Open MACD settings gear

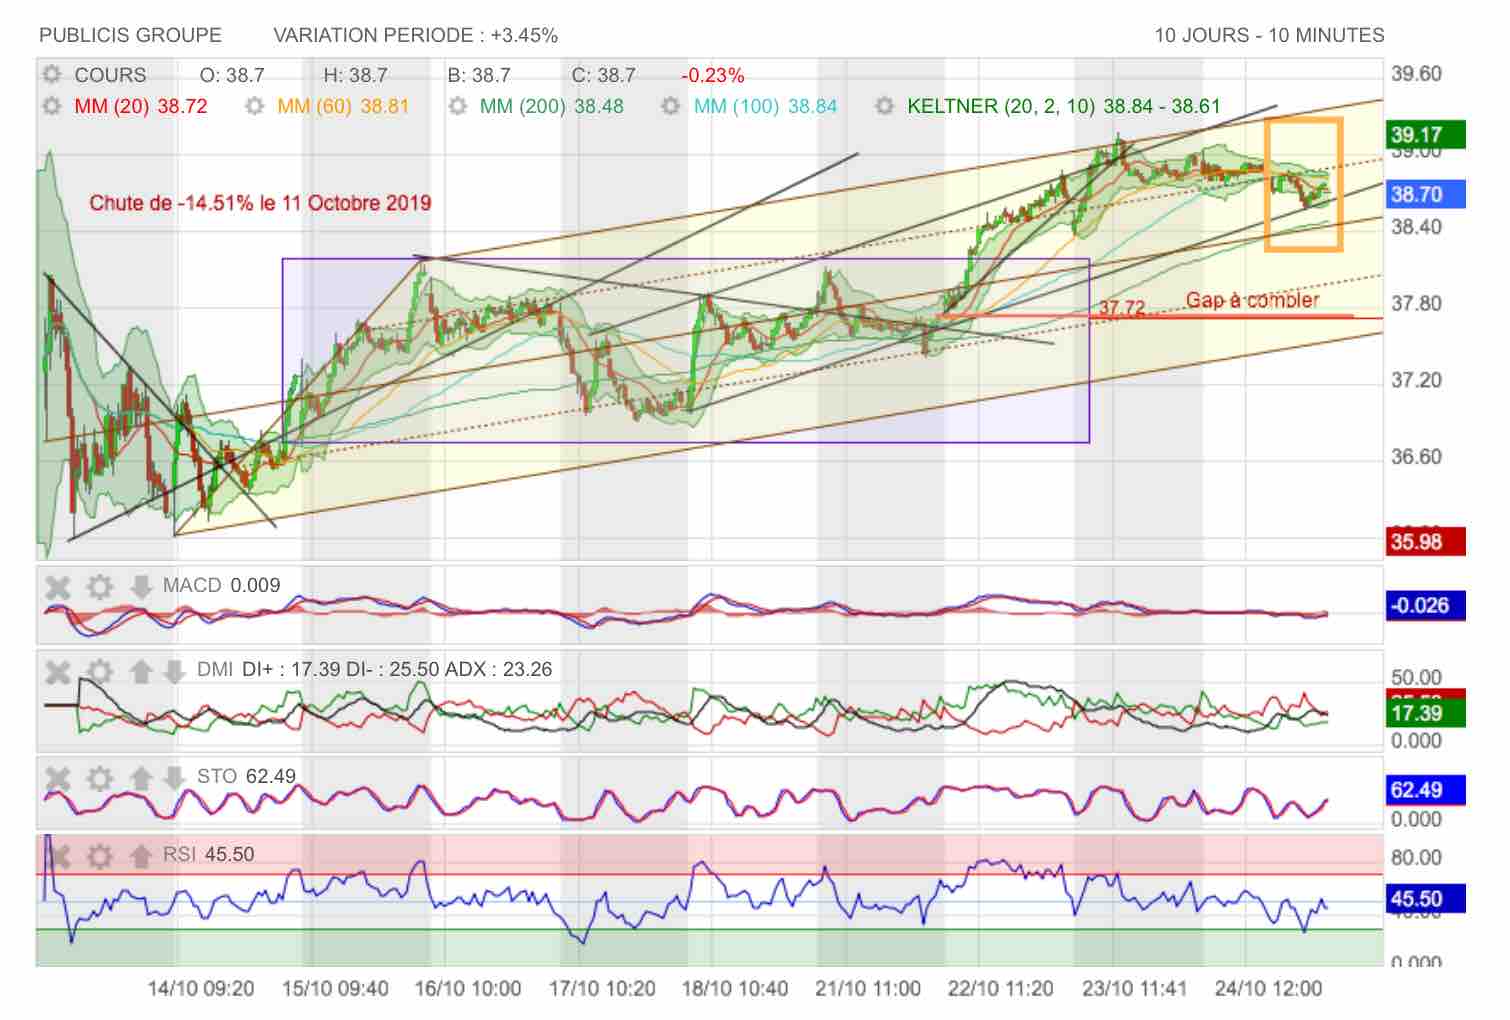(x=99, y=587)
